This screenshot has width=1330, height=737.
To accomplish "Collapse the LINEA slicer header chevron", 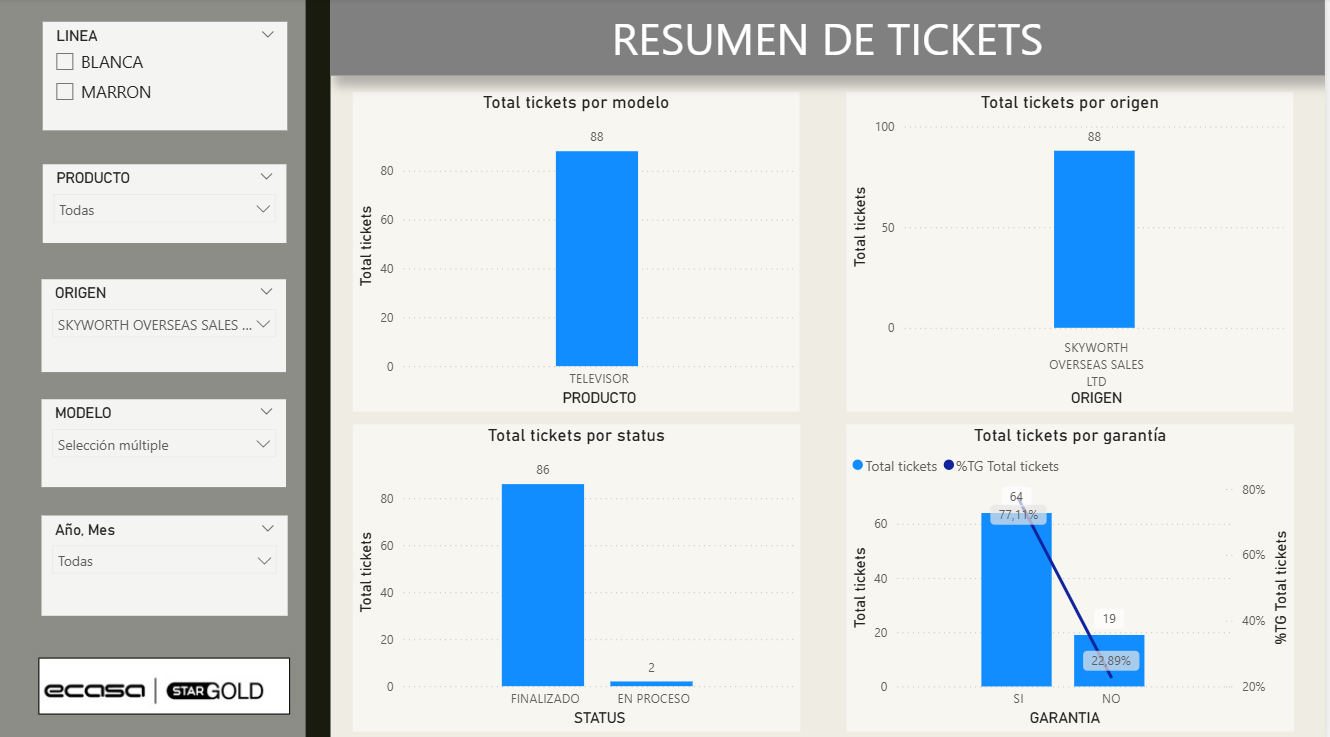I will [267, 35].
